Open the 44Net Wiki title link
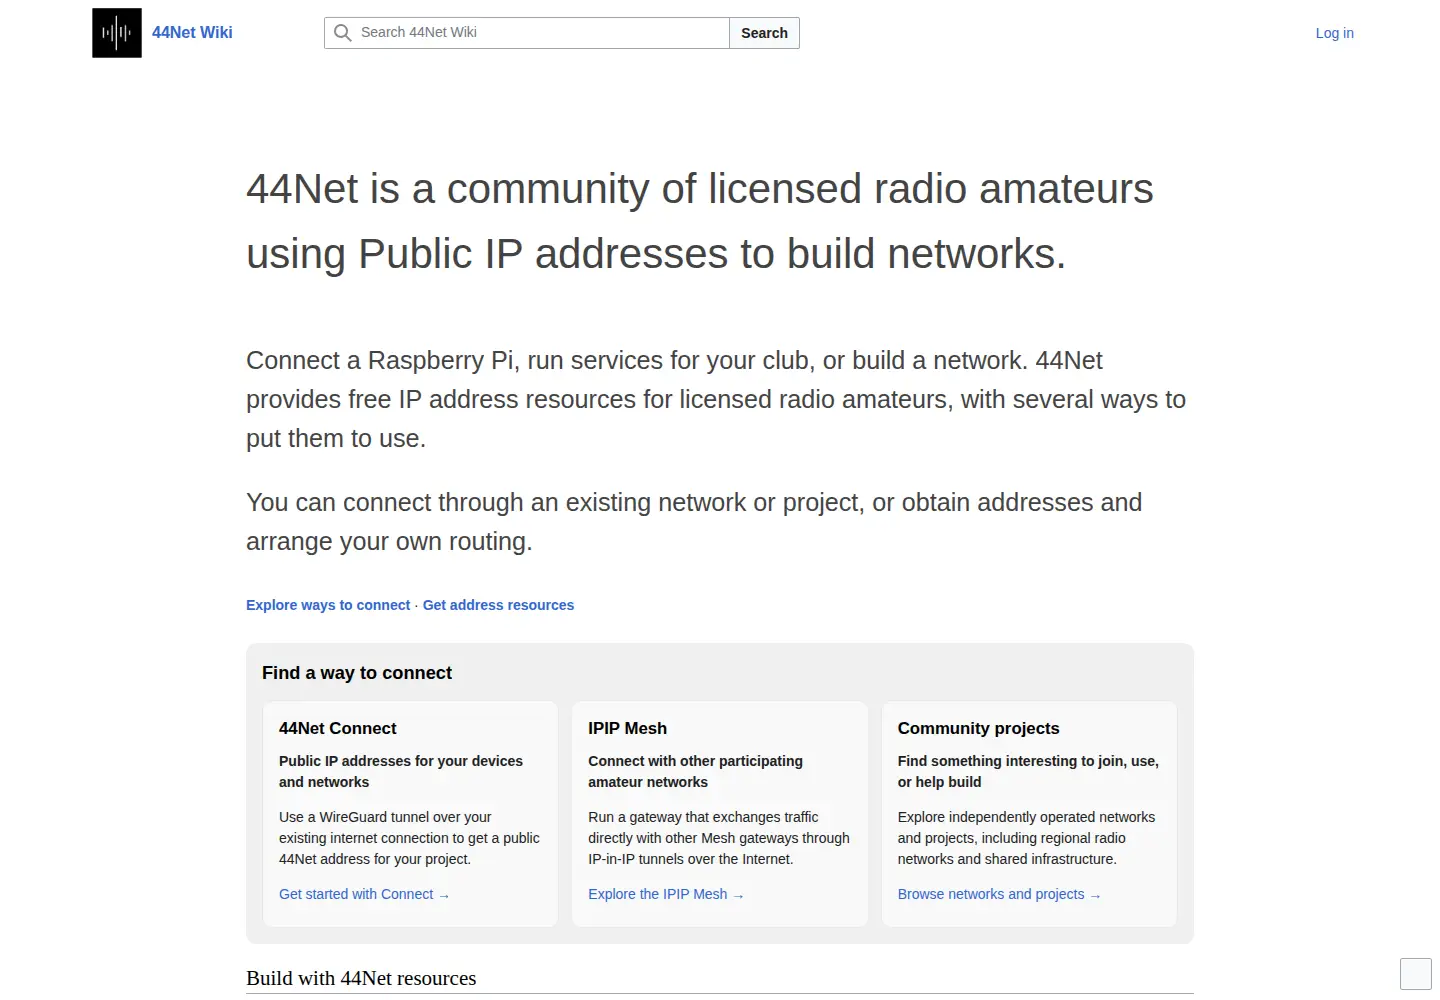 tap(192, 32)
